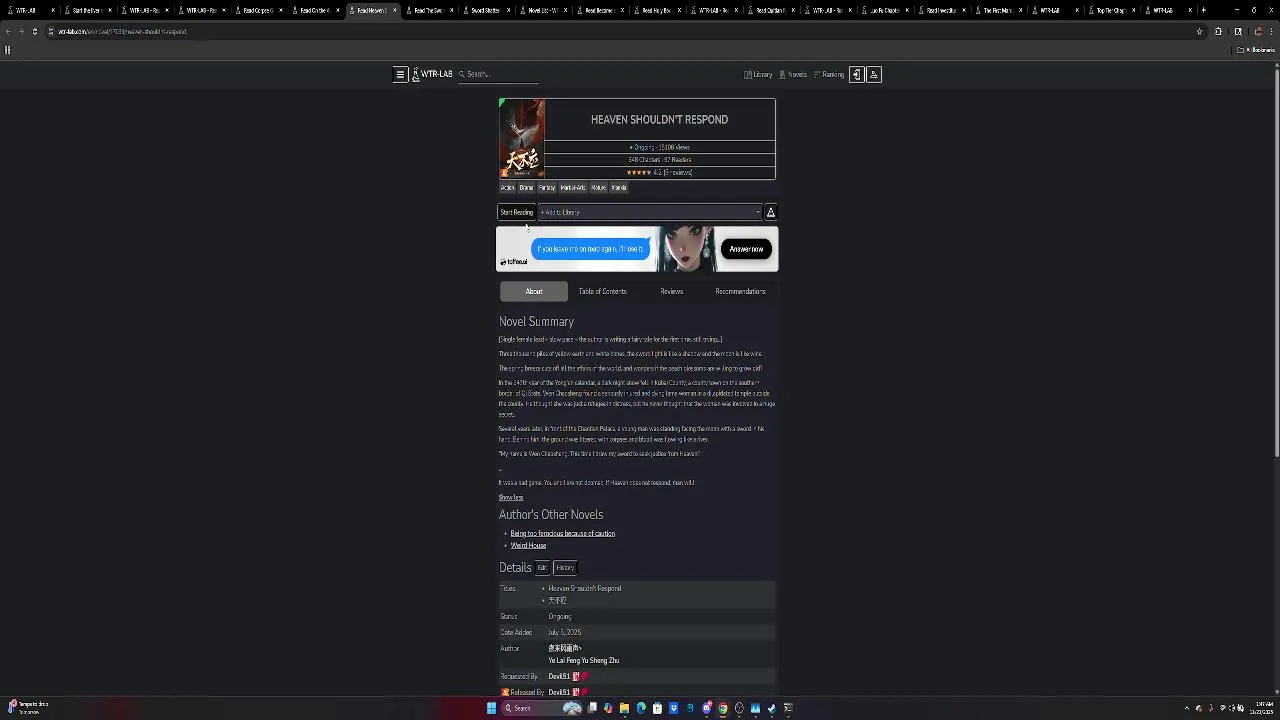This screenshot has width=1280, height=720.
Task: Expand the Add to Library dropdown
Action: coord(650,212)
